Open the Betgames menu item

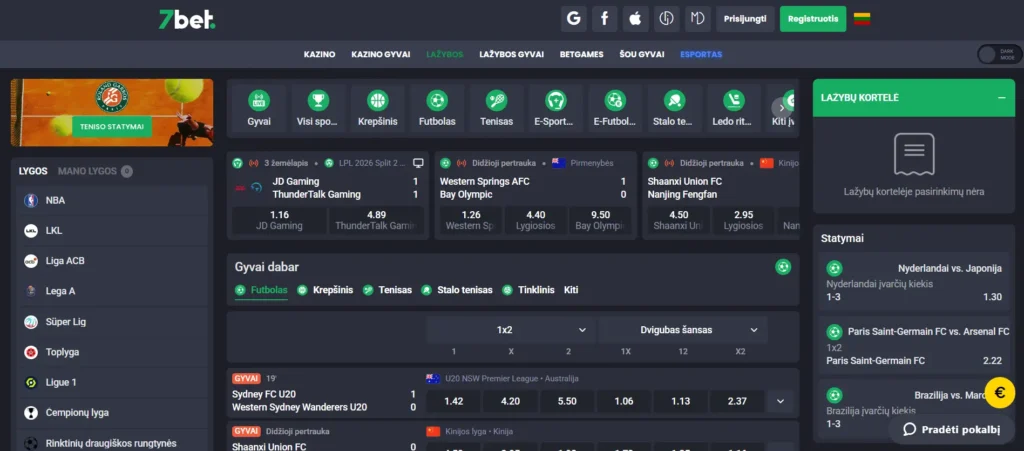tap(581, 54)
